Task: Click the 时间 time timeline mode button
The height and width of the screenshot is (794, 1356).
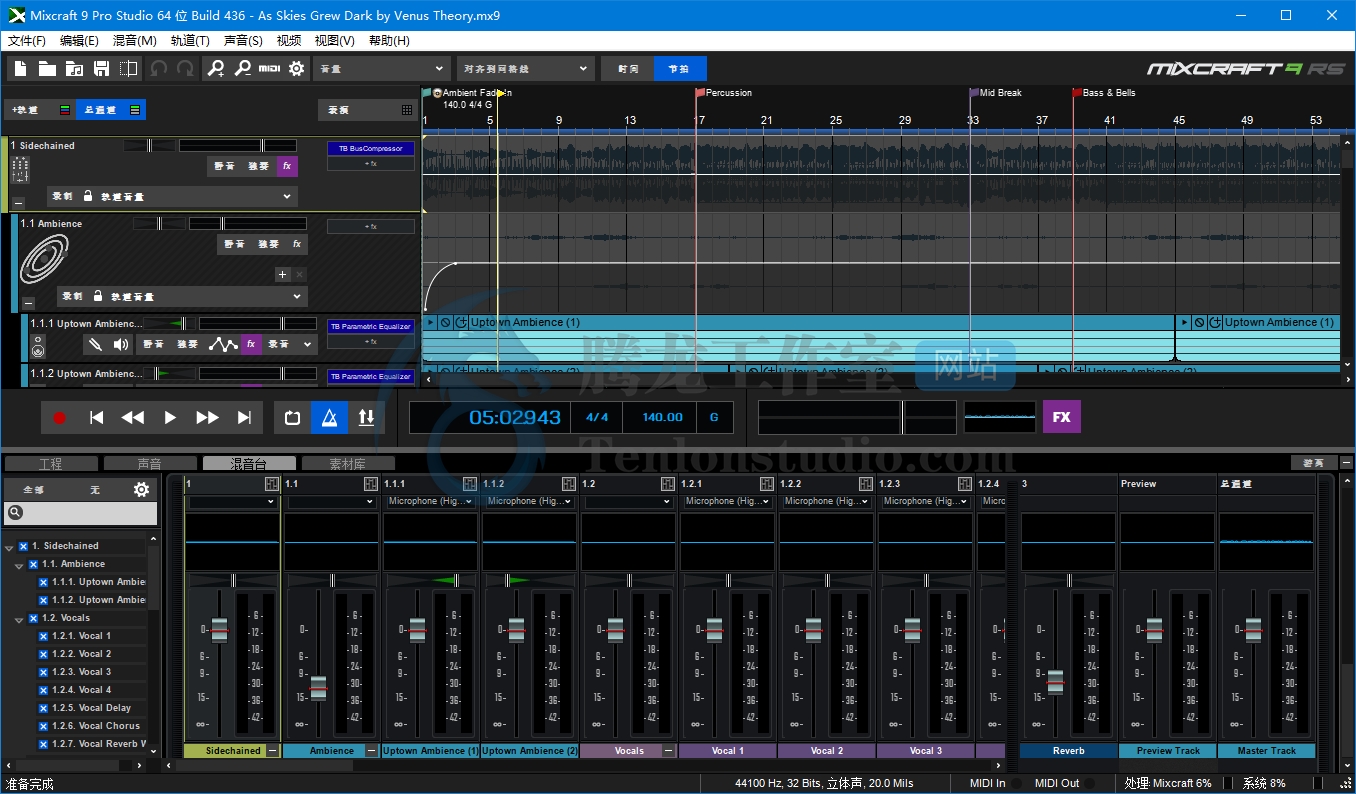Action: (627, 68)
